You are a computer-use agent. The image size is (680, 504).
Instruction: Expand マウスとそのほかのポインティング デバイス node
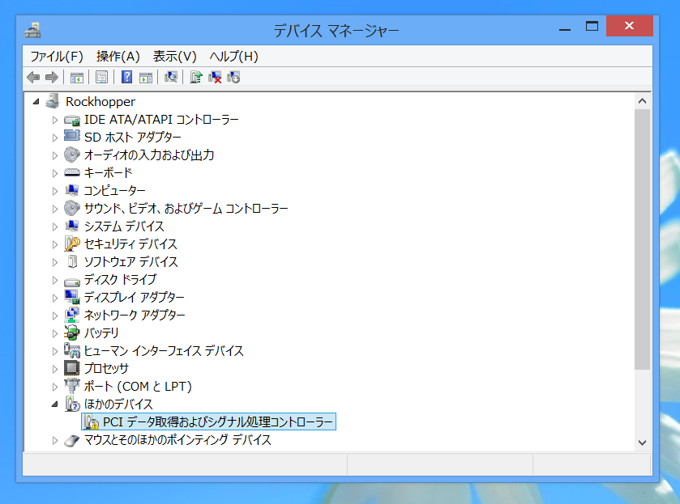(55, 440)
